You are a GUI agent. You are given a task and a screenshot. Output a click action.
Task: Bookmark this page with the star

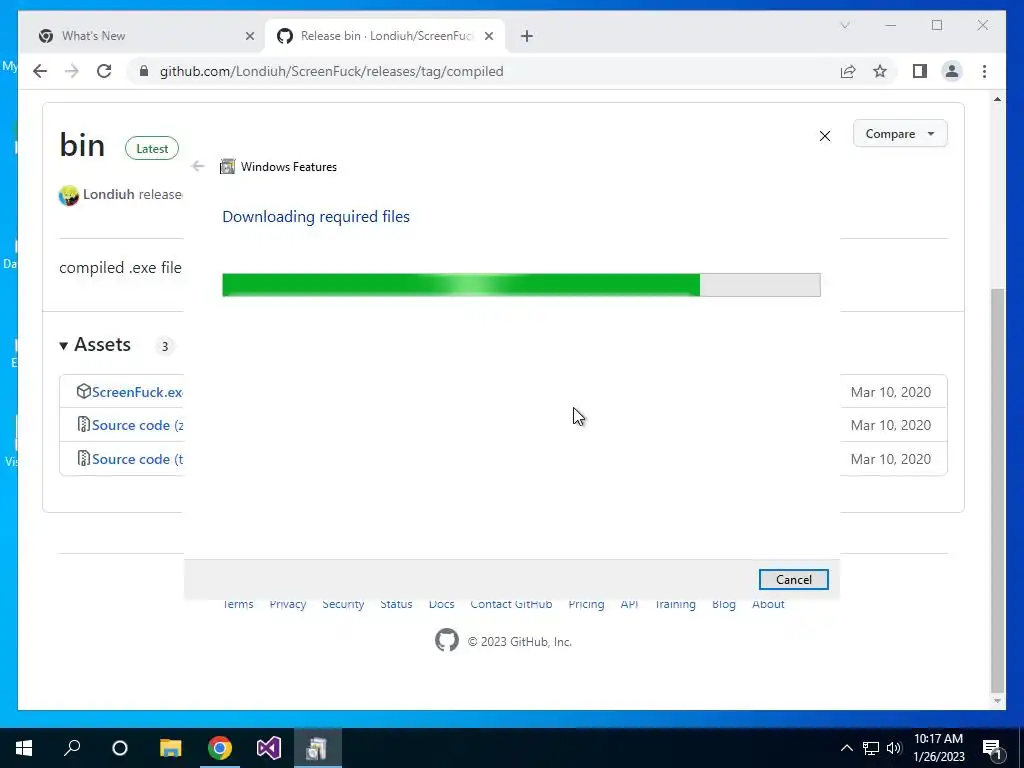point(880,71)
